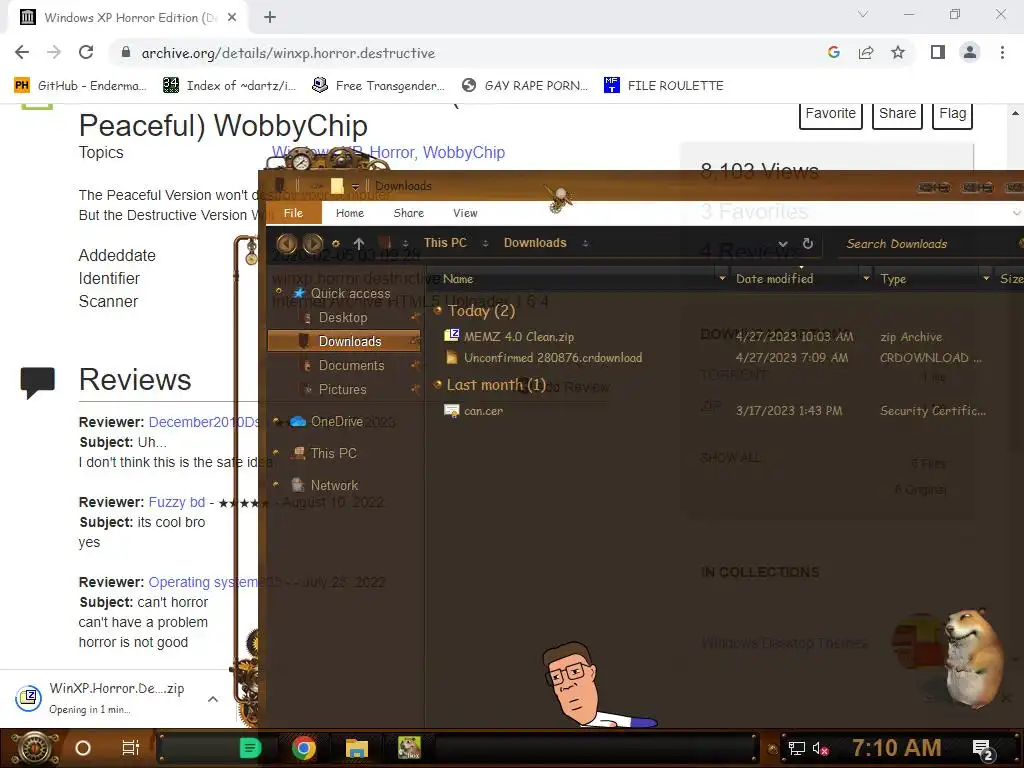Select Quick access in sidebar
Screen dimensions: 1024x768
[x=350, y=294]
